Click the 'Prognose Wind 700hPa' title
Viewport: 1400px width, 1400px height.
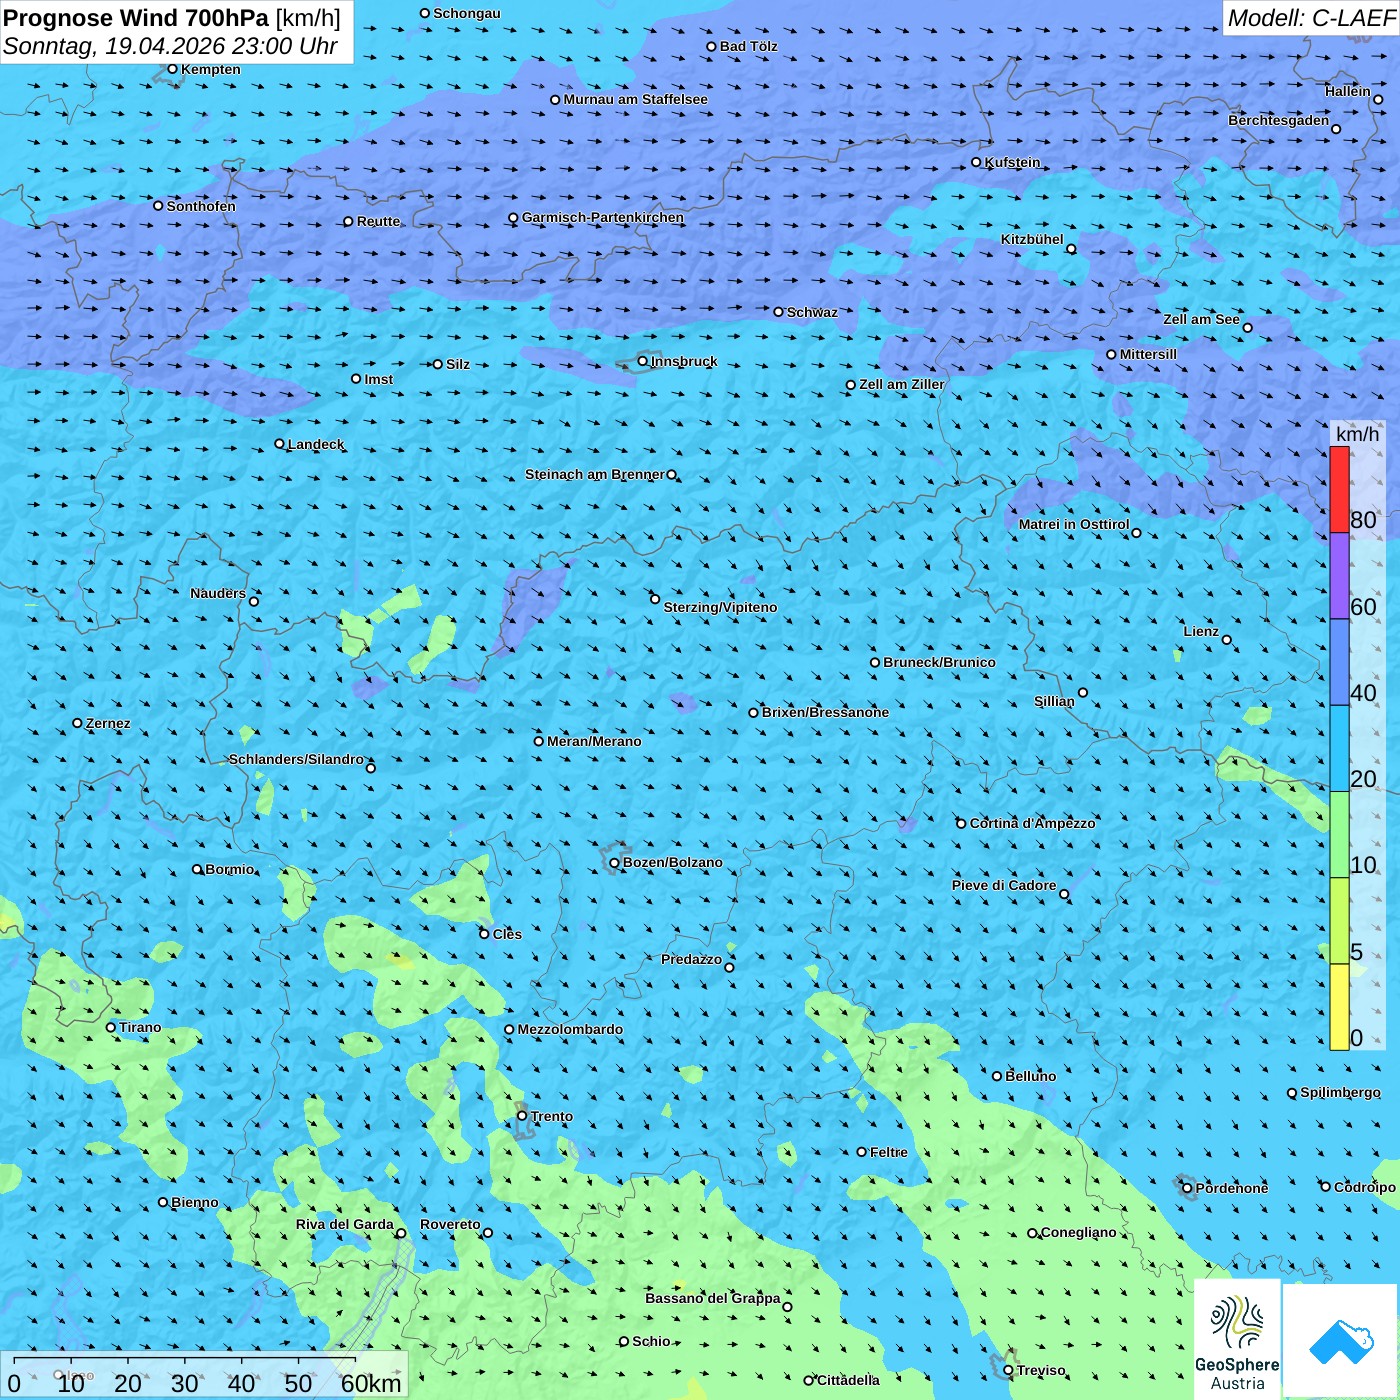[x=136, y=18]
